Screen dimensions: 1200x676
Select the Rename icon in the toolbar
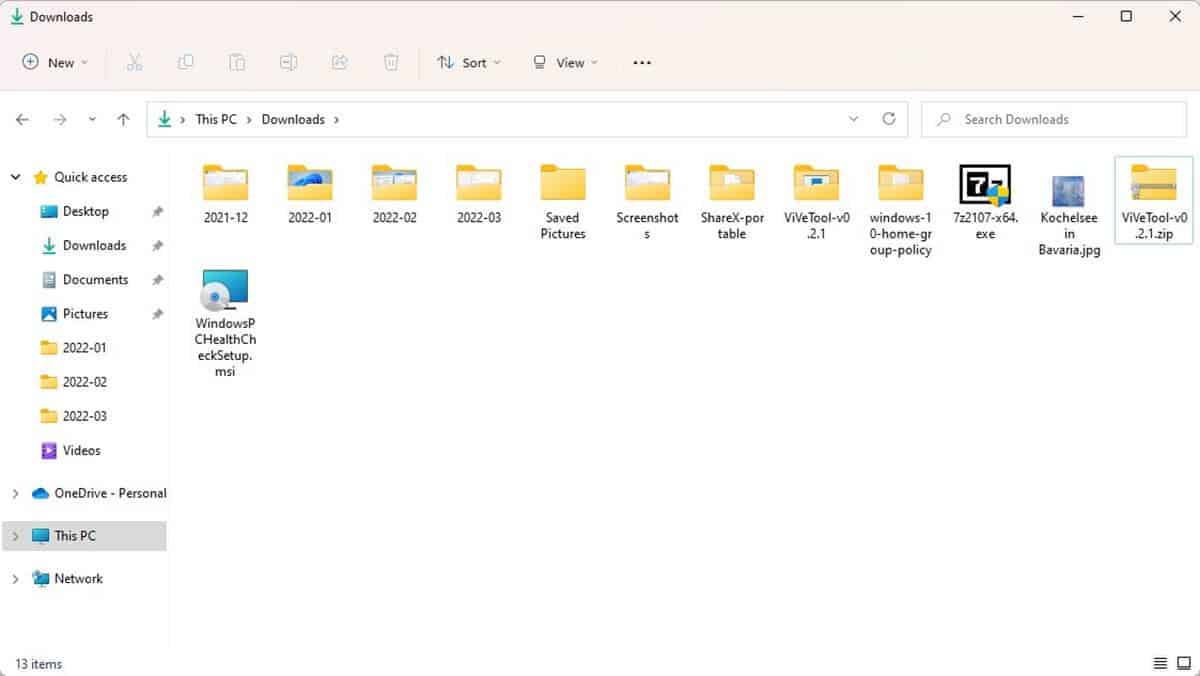point(288,62)
